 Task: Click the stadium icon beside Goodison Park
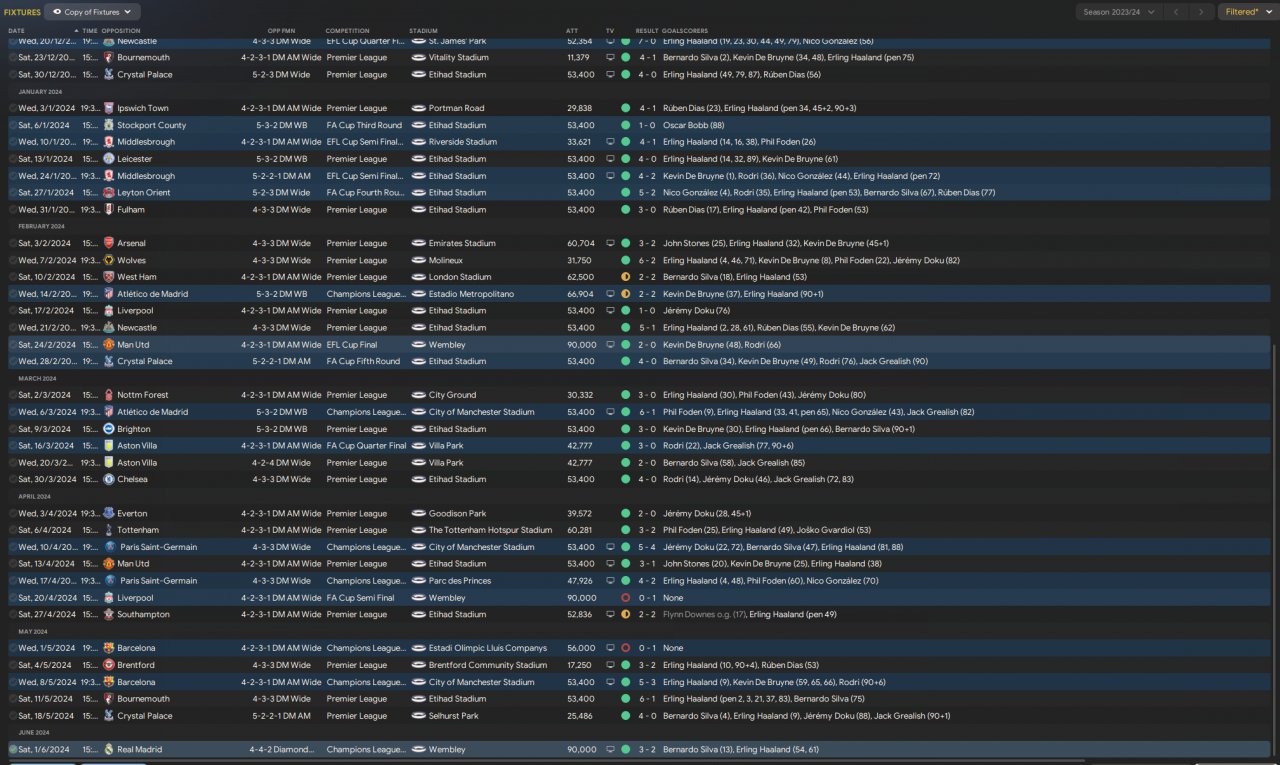(419, 513)
